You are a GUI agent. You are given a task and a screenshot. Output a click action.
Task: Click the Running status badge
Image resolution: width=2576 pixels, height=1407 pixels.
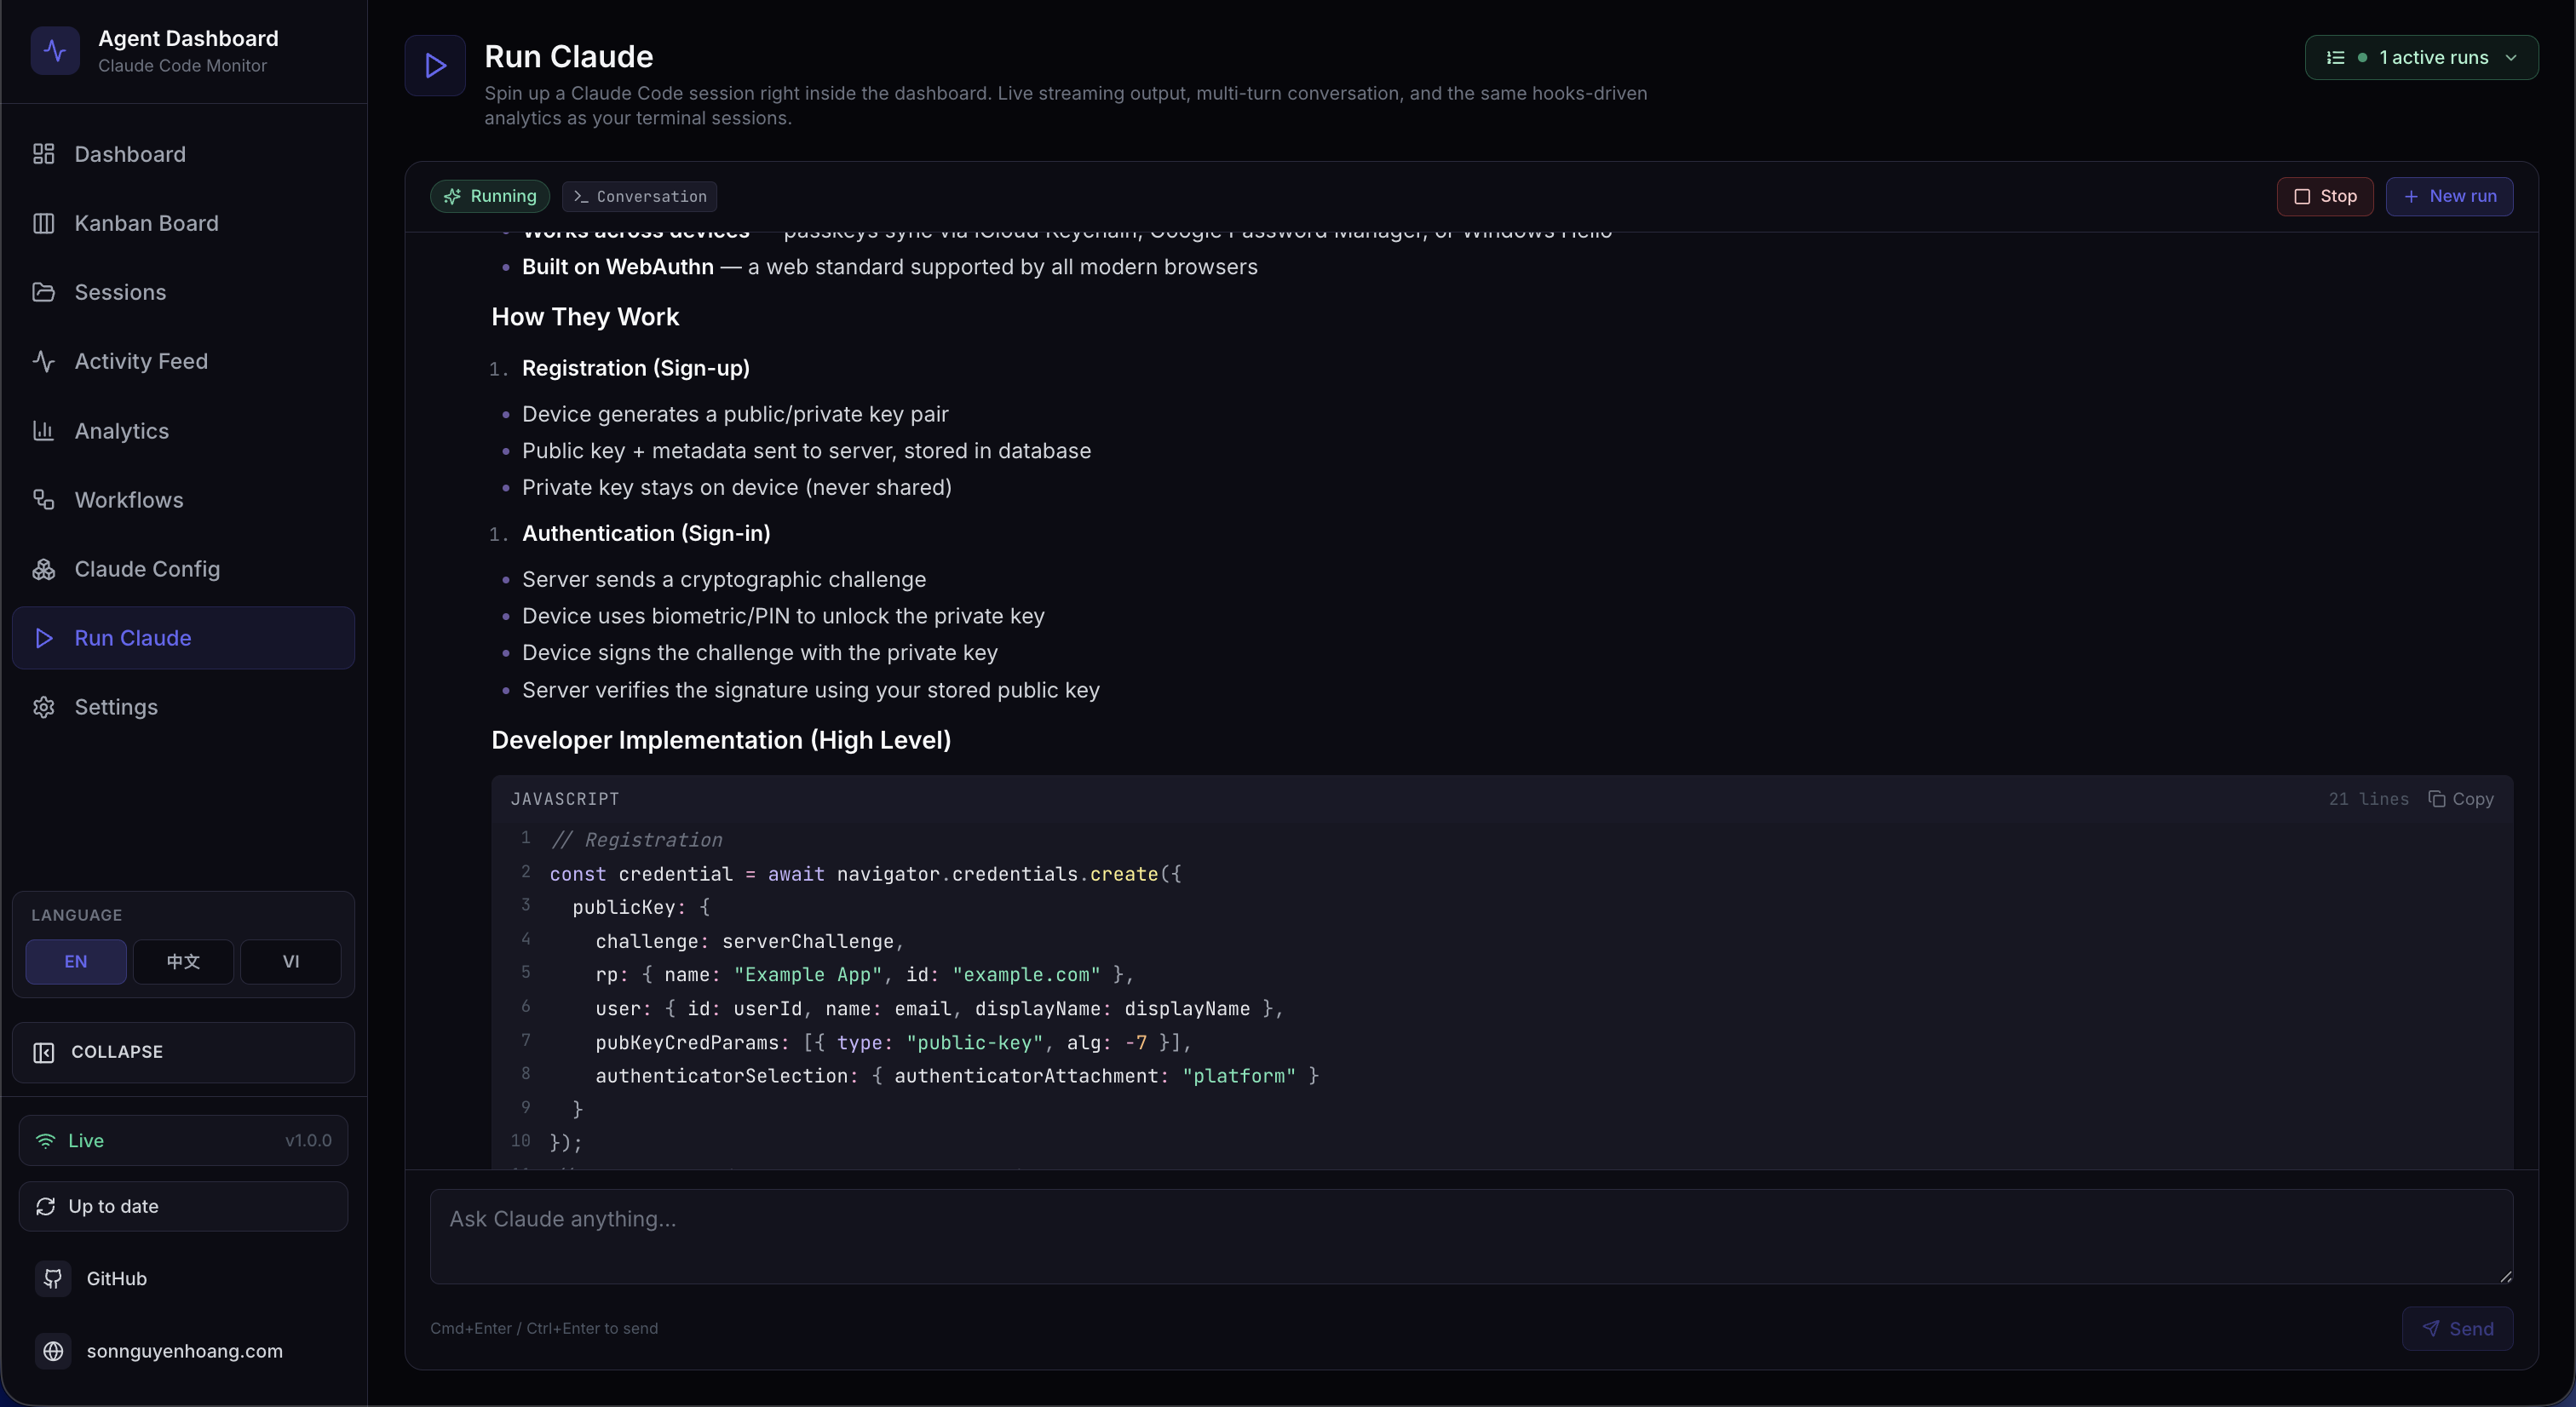(x=490, y=197)
